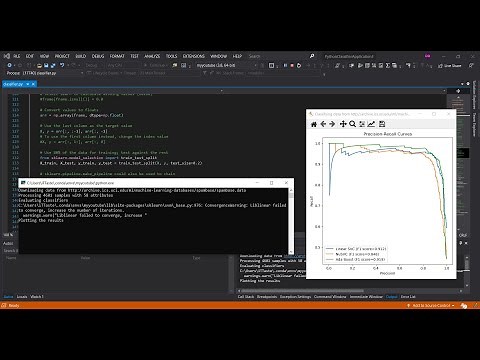Screen dimensions: 480x360
Task: Switch to the Breakpoints tab
Action: [x=267, y=296]
